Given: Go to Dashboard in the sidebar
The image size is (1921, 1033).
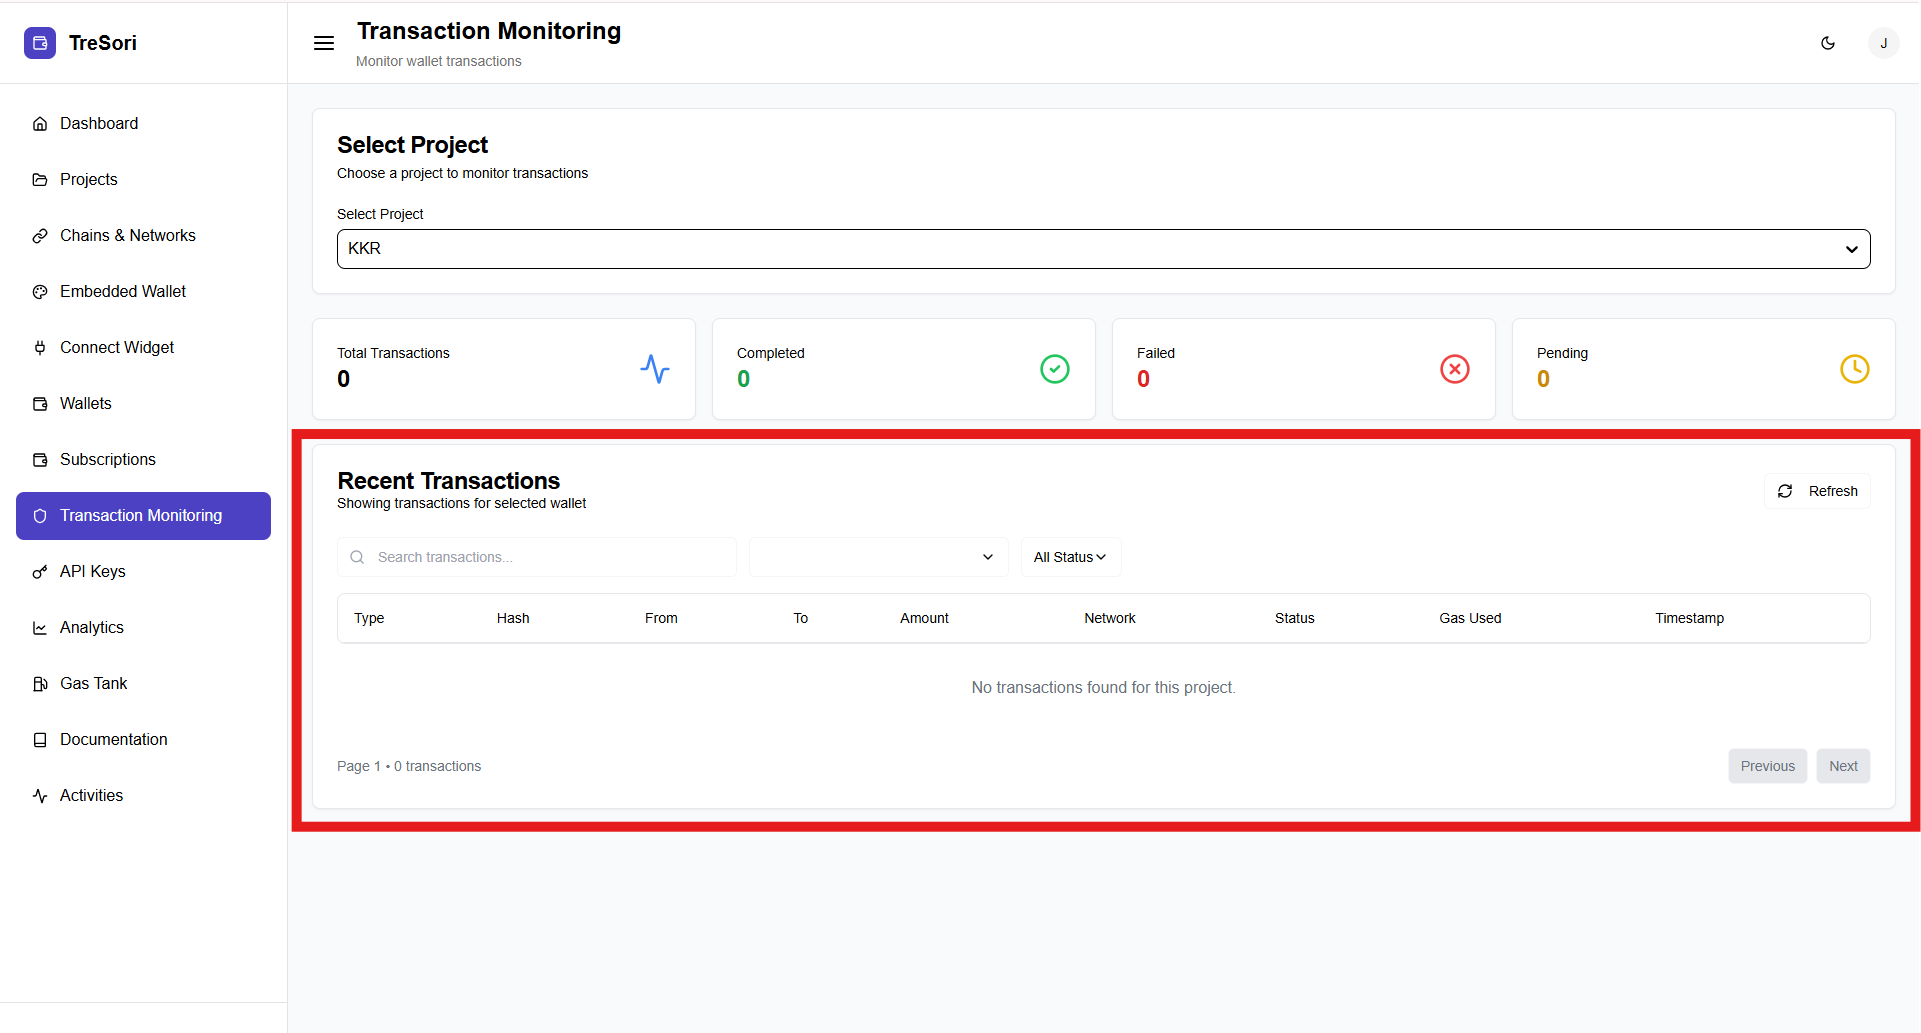Looking at the screenshot, I should (99, 123).
